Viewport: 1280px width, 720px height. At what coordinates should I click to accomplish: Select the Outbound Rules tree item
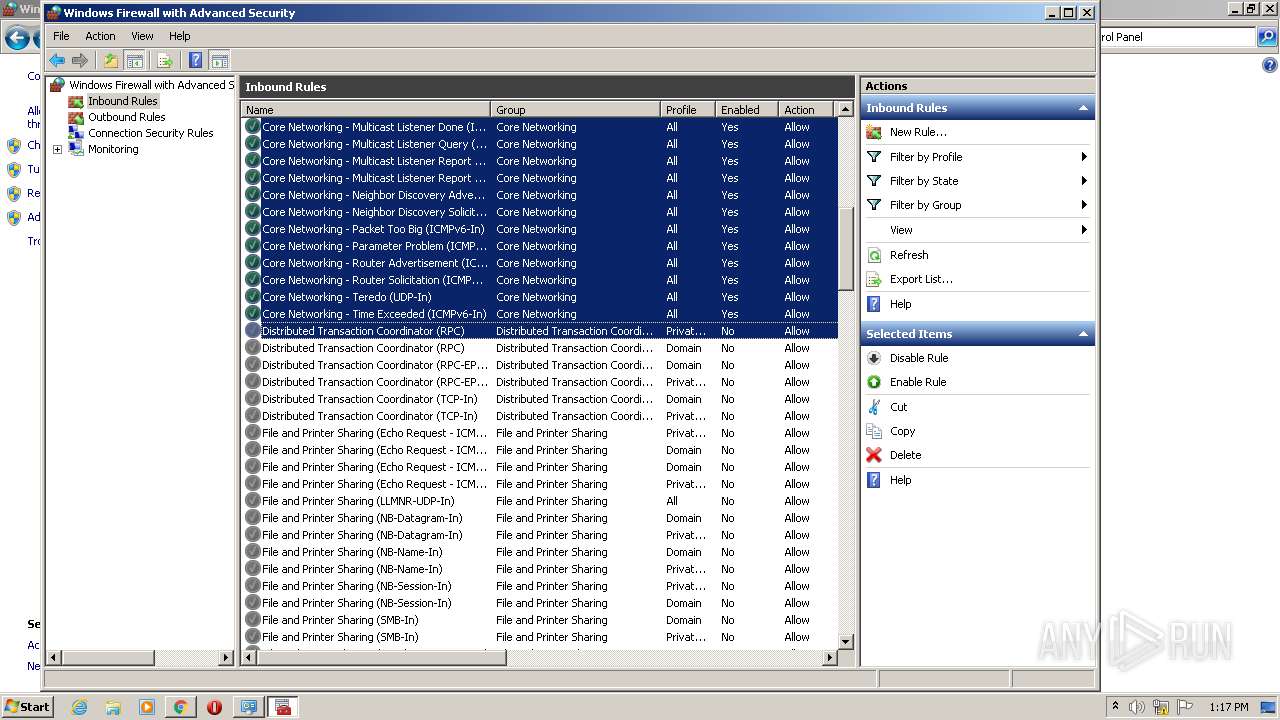126,117
